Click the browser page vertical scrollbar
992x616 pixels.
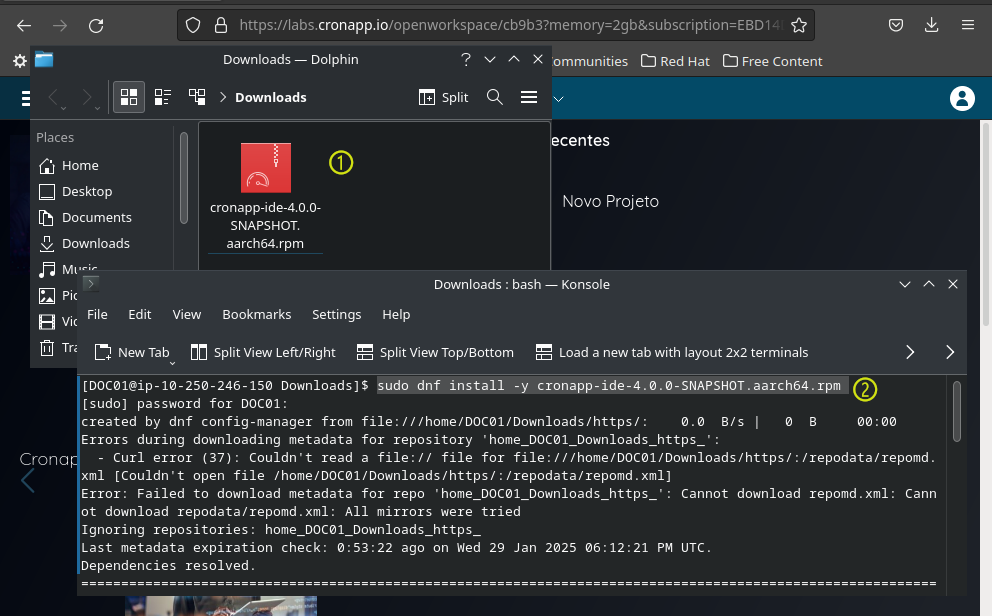(x=986, y=225)
